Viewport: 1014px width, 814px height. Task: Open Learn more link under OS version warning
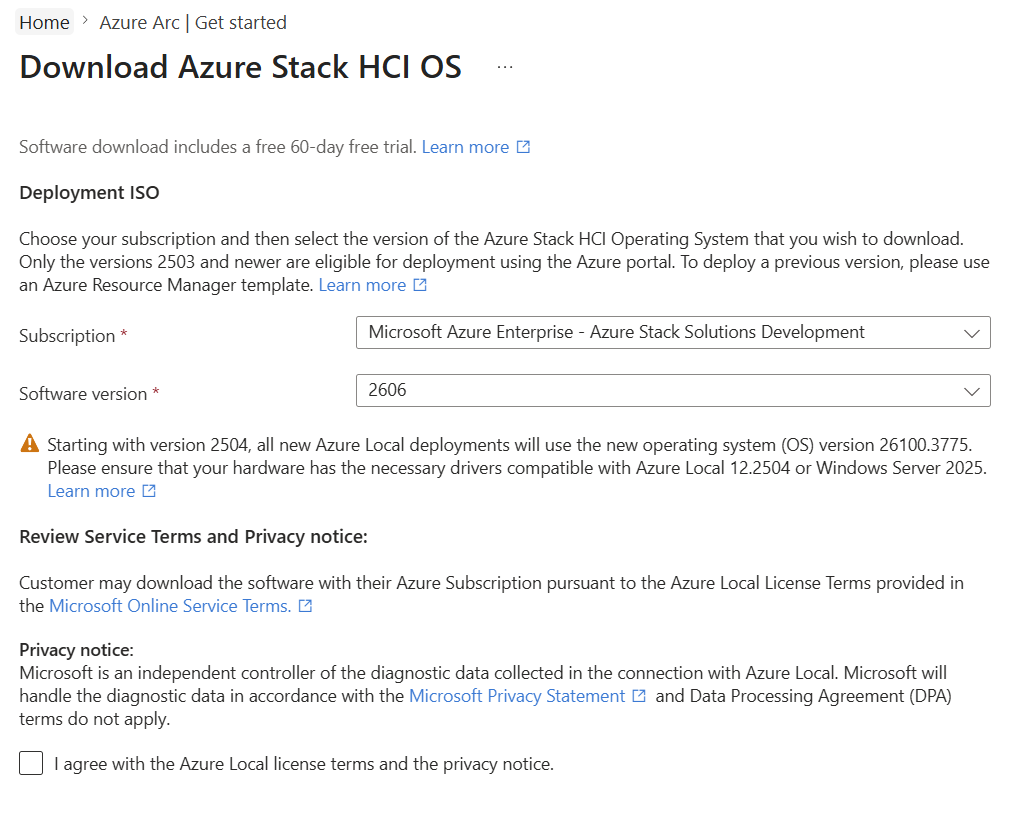click(x=91, y=491)
